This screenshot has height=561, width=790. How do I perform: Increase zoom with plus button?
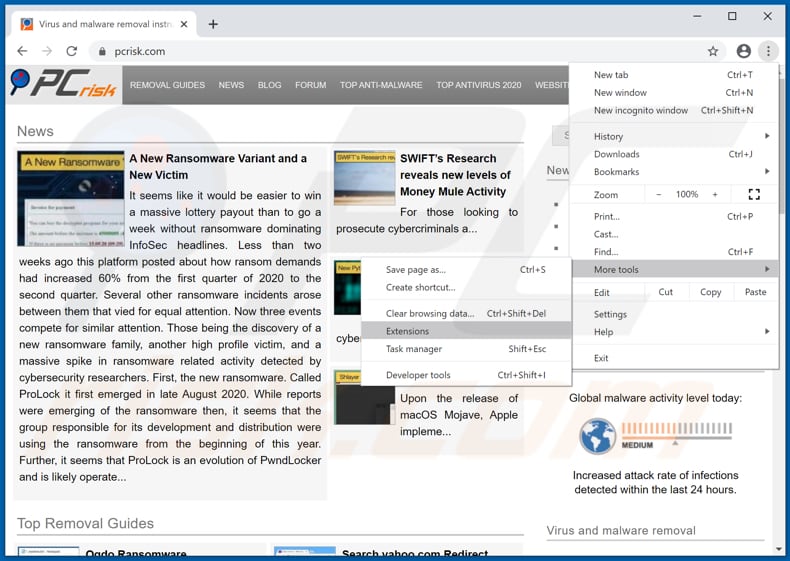[715, 194]
